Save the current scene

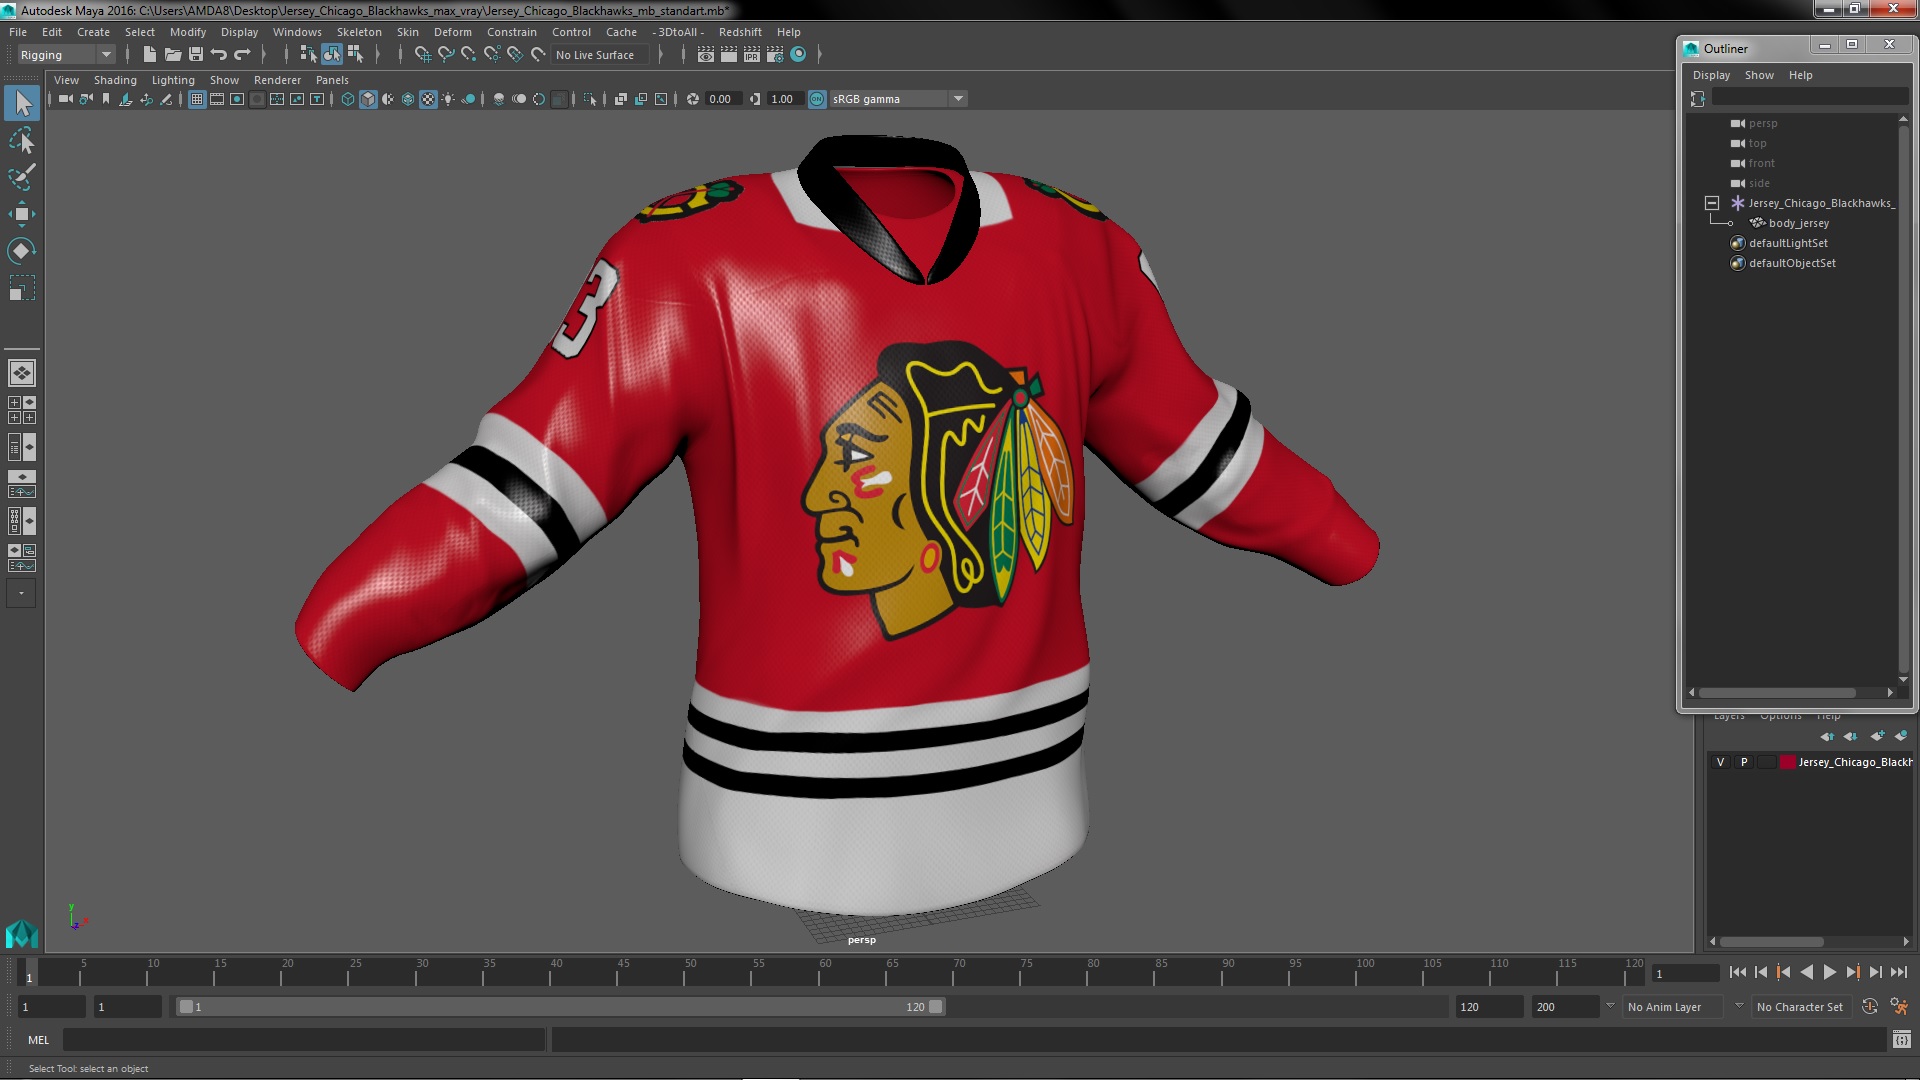point(196,55)
